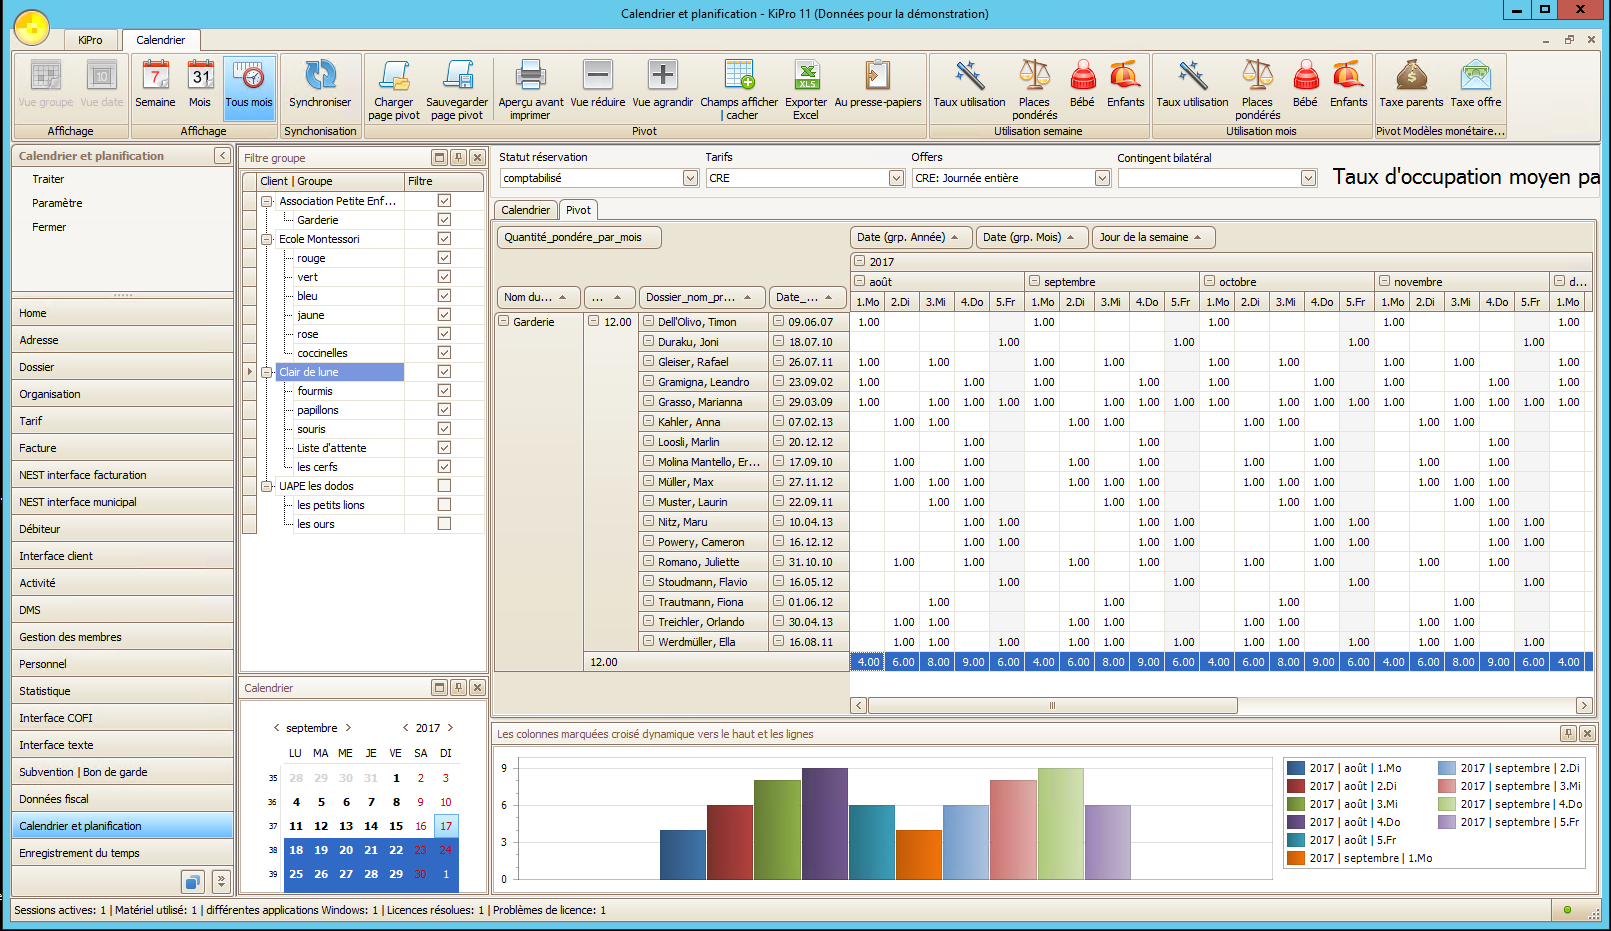Collapse the Clair de lune tree node

tap(267, 372)
